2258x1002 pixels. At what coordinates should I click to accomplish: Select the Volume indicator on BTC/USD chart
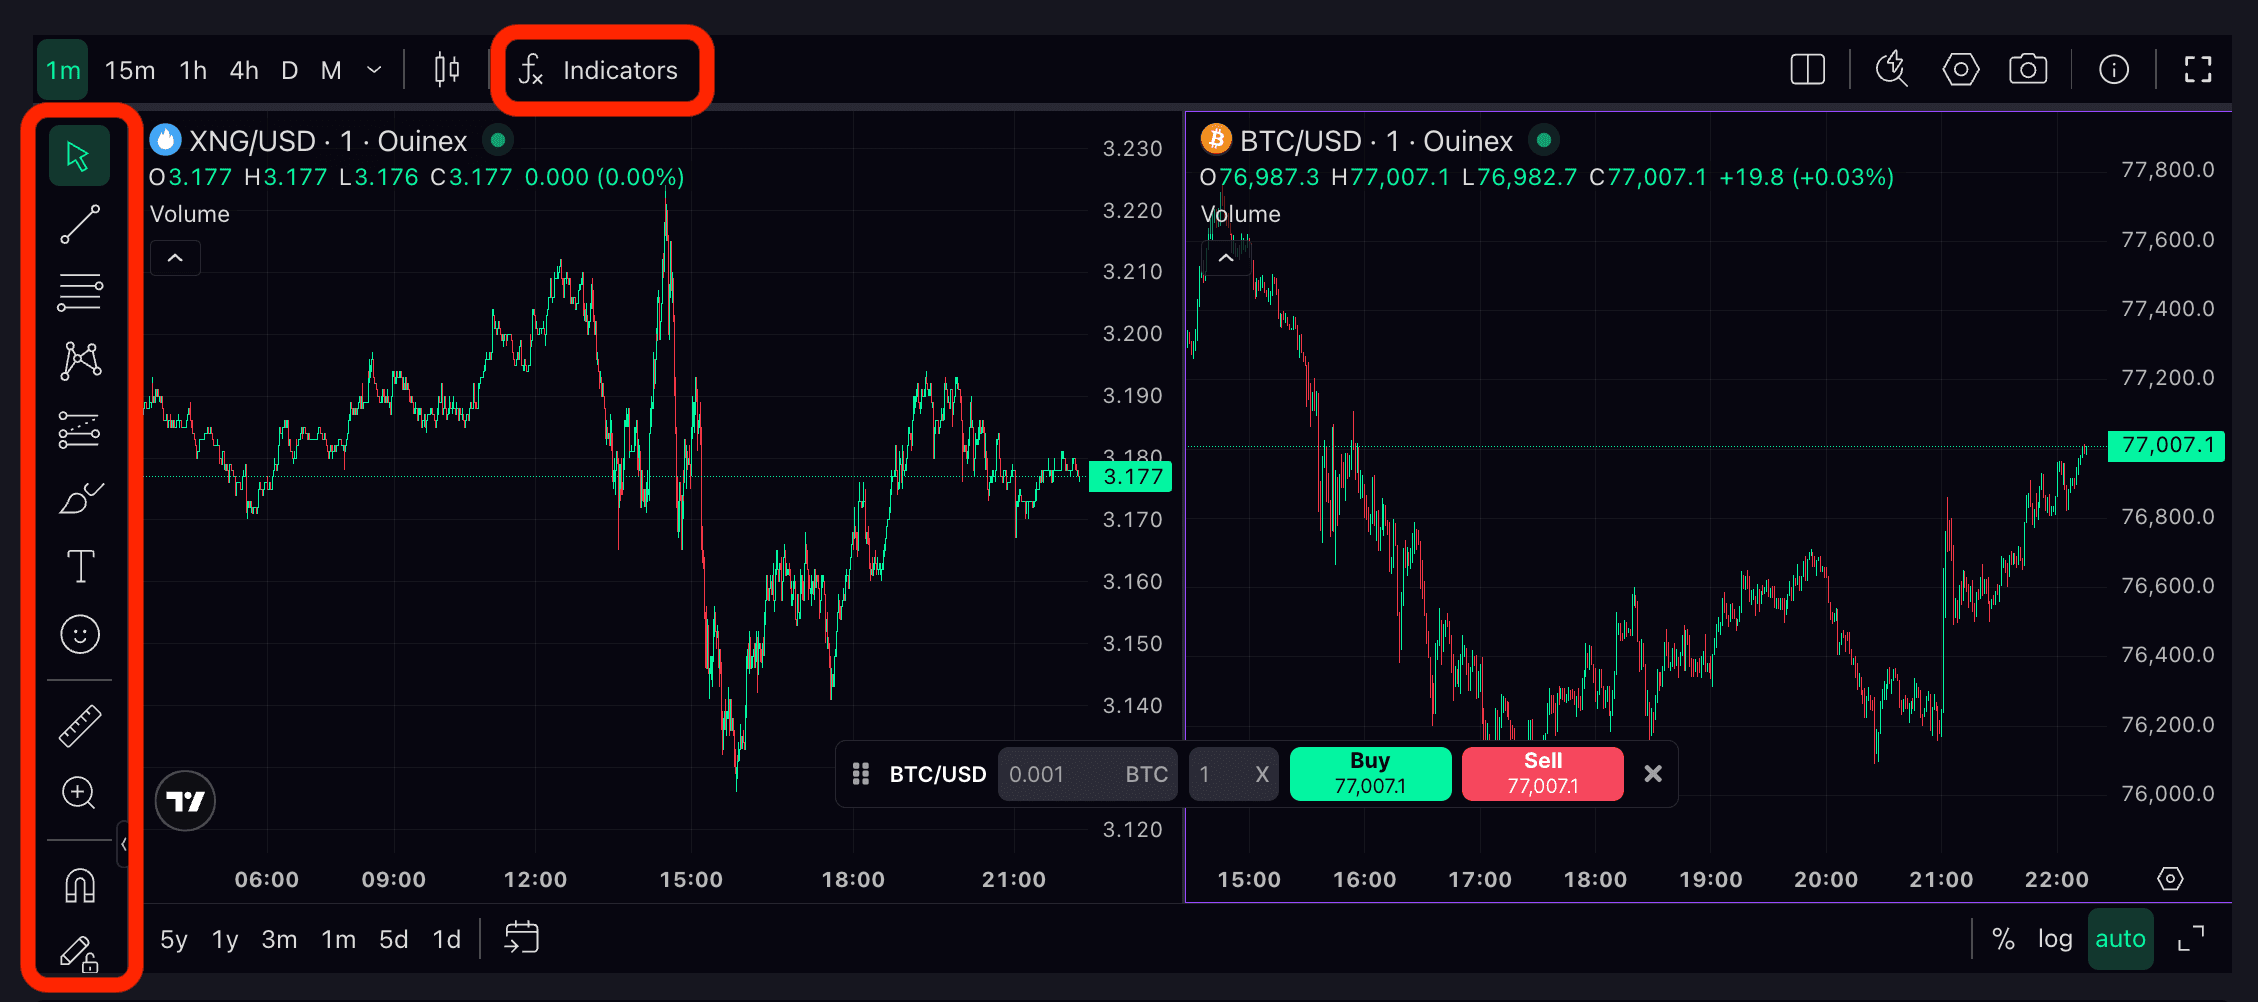pyautogui.click(x=1241, y=214)
